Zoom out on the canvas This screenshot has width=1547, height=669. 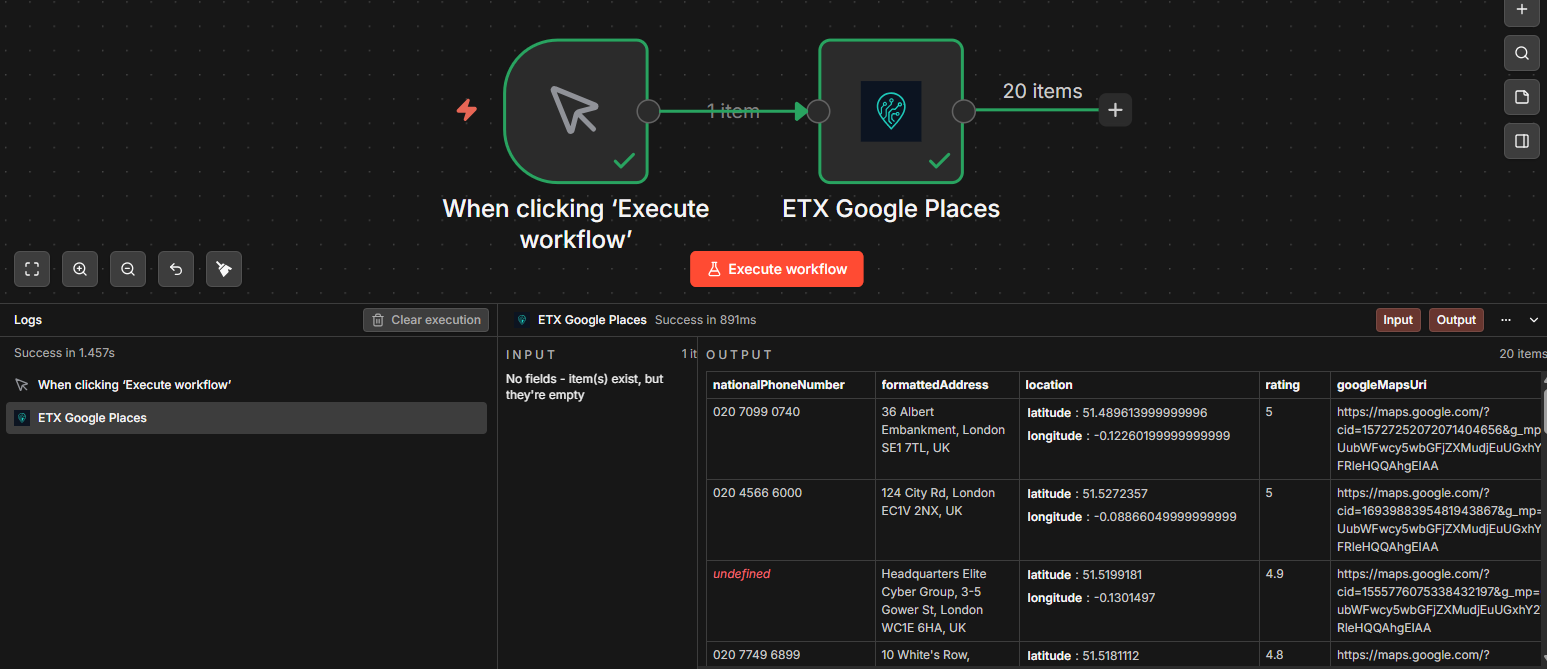tap(128, 269)
